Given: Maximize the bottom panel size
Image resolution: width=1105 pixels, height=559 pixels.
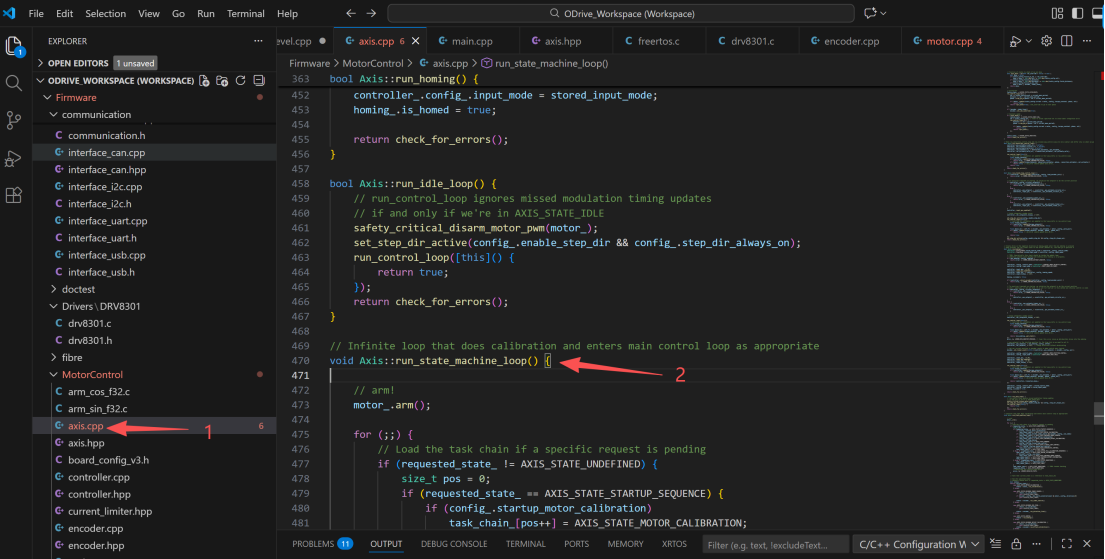Looking at the screenshot, I should click(x=1067, y=543).
